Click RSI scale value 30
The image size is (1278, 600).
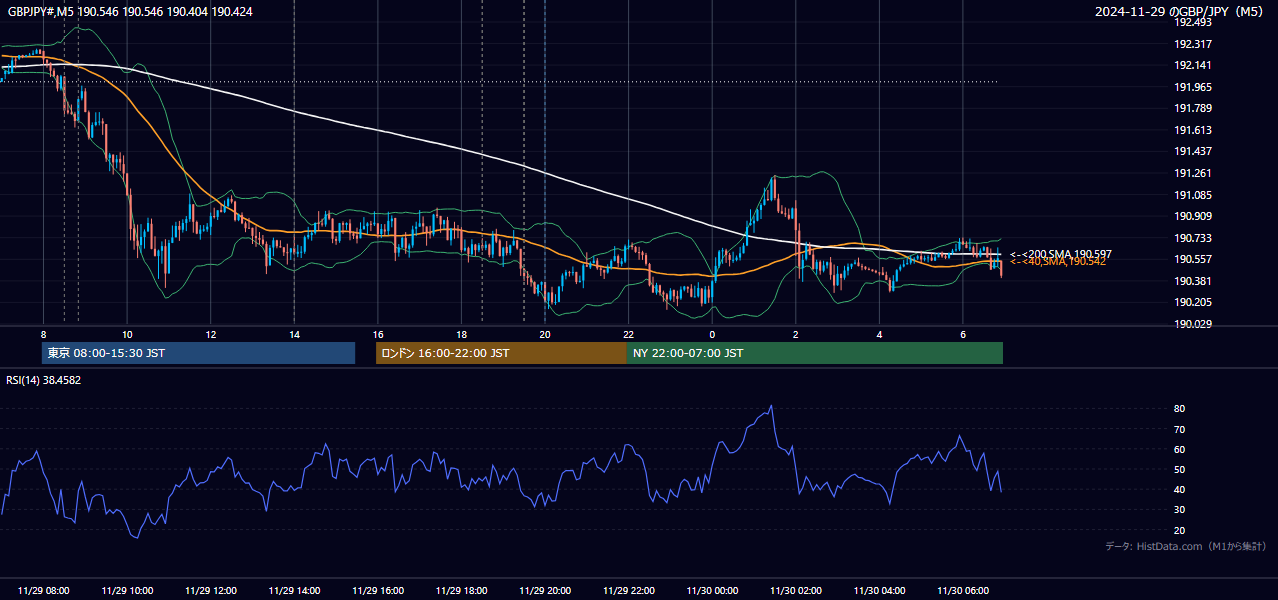click(1179, 510)
